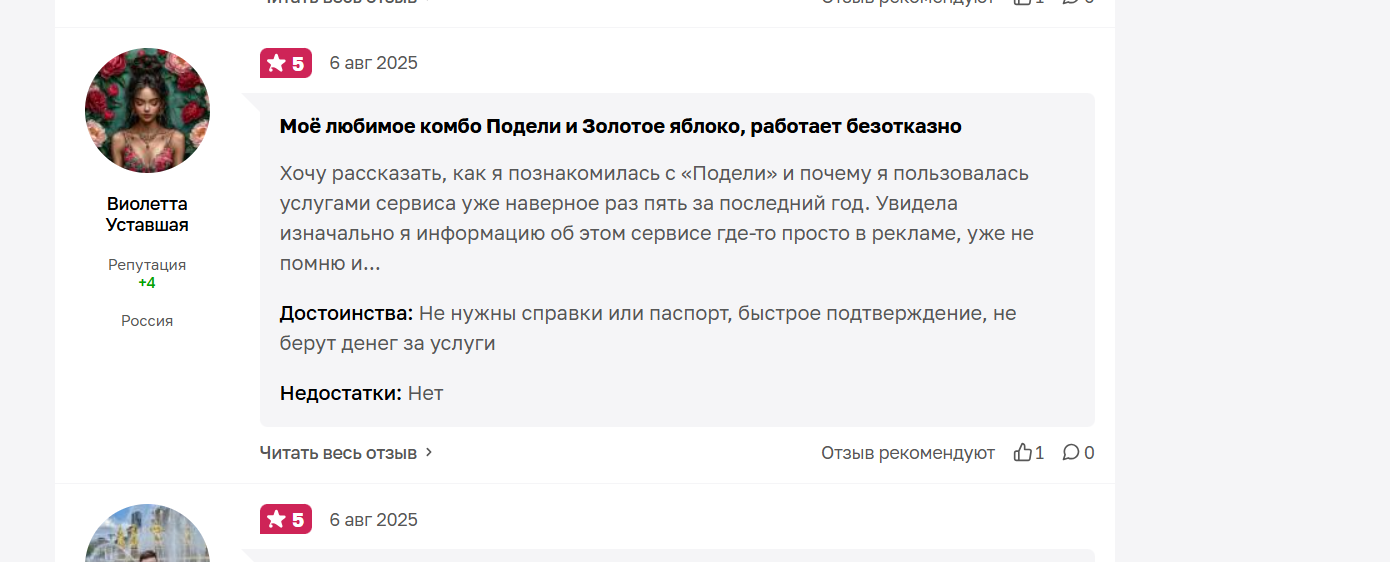Open Виолетта Уставшая's round avatar picture
Viewport: 1390px width, 562px height.
pyautogui.click(x=147, y=110)
